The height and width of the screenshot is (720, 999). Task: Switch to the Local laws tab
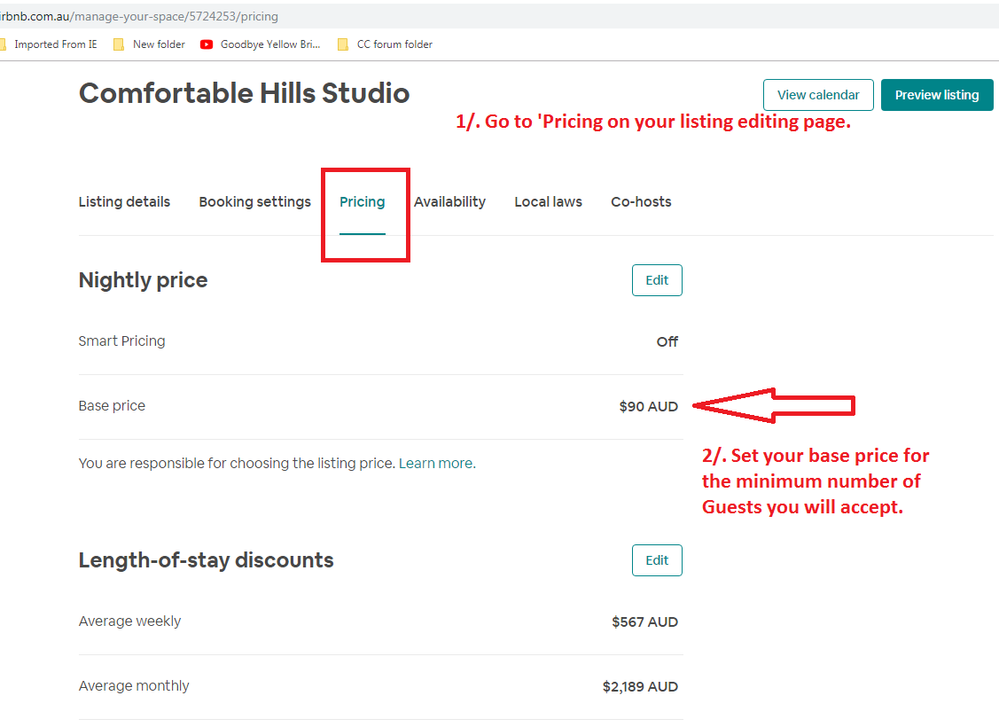[548, 202]
